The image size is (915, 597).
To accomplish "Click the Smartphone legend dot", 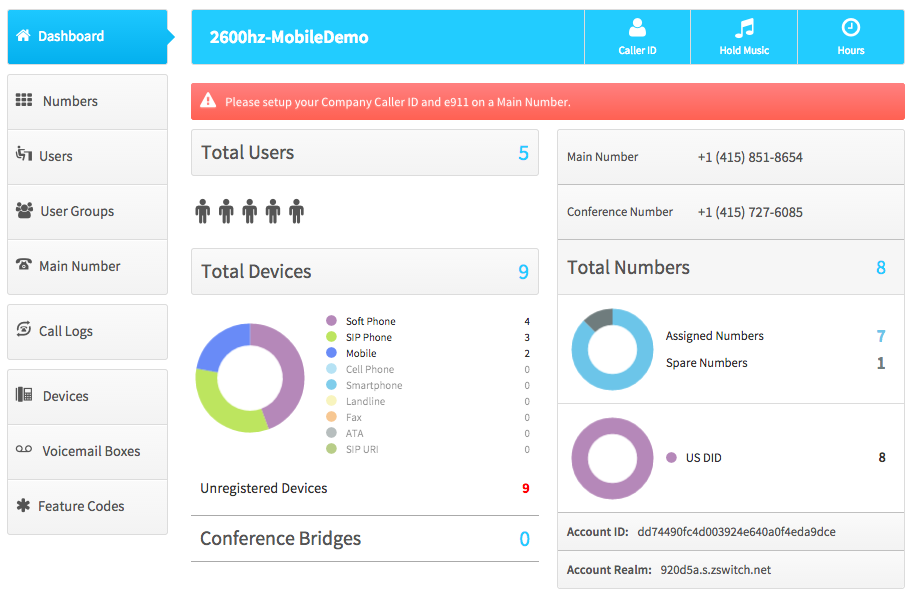I will (x=331, y=385).
